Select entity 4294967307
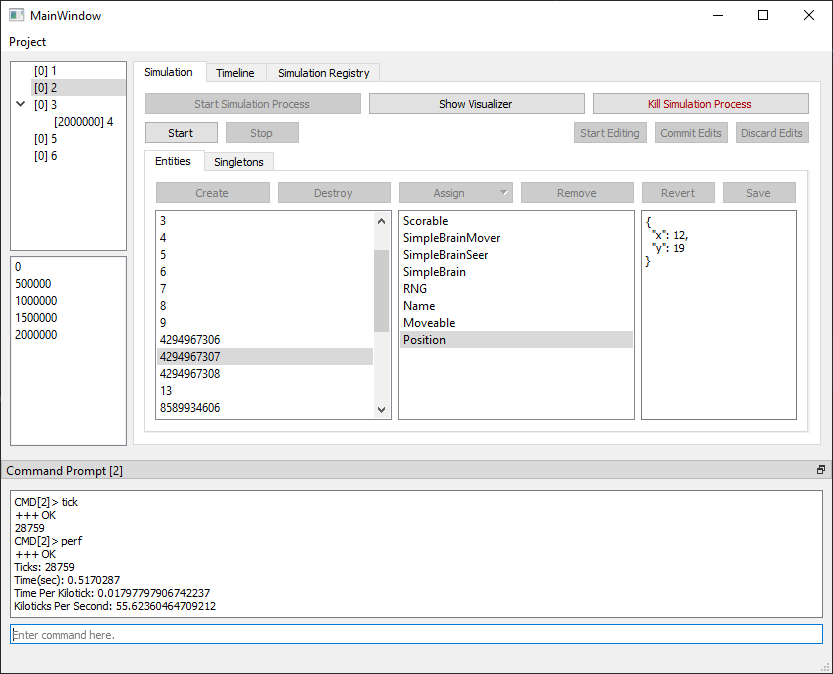The image size is (833, 674). pyautogui.click(x=265, y=356)
